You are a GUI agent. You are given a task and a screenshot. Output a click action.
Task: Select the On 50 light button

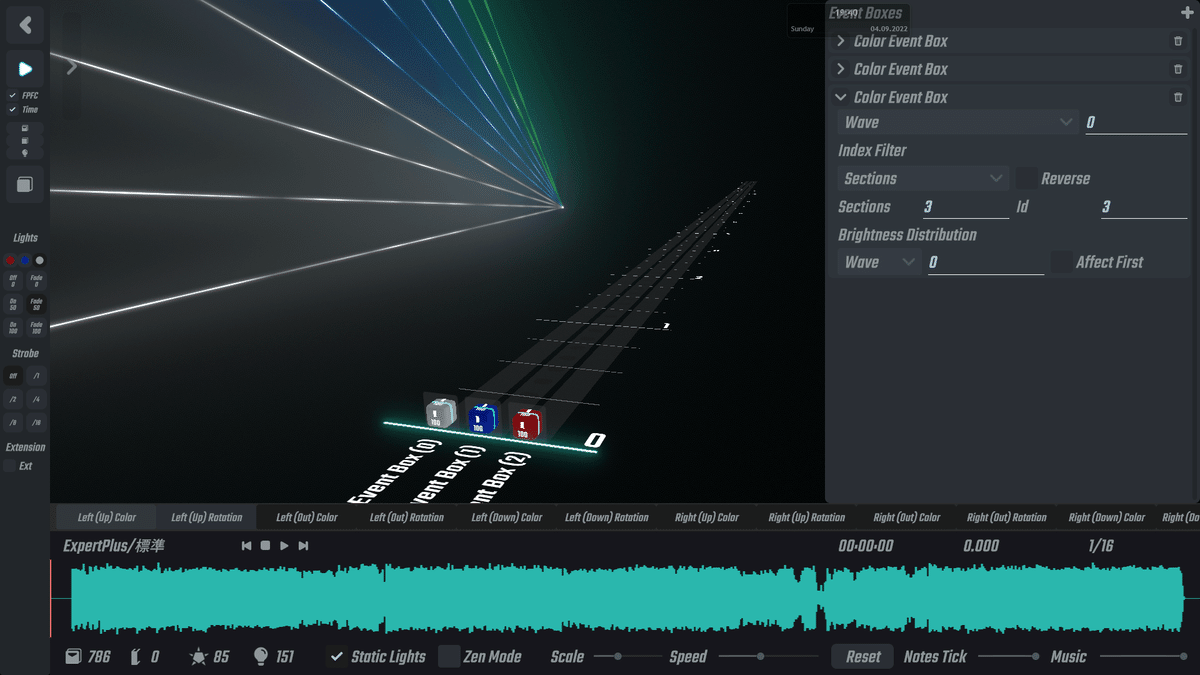click(x=13, y=304)
